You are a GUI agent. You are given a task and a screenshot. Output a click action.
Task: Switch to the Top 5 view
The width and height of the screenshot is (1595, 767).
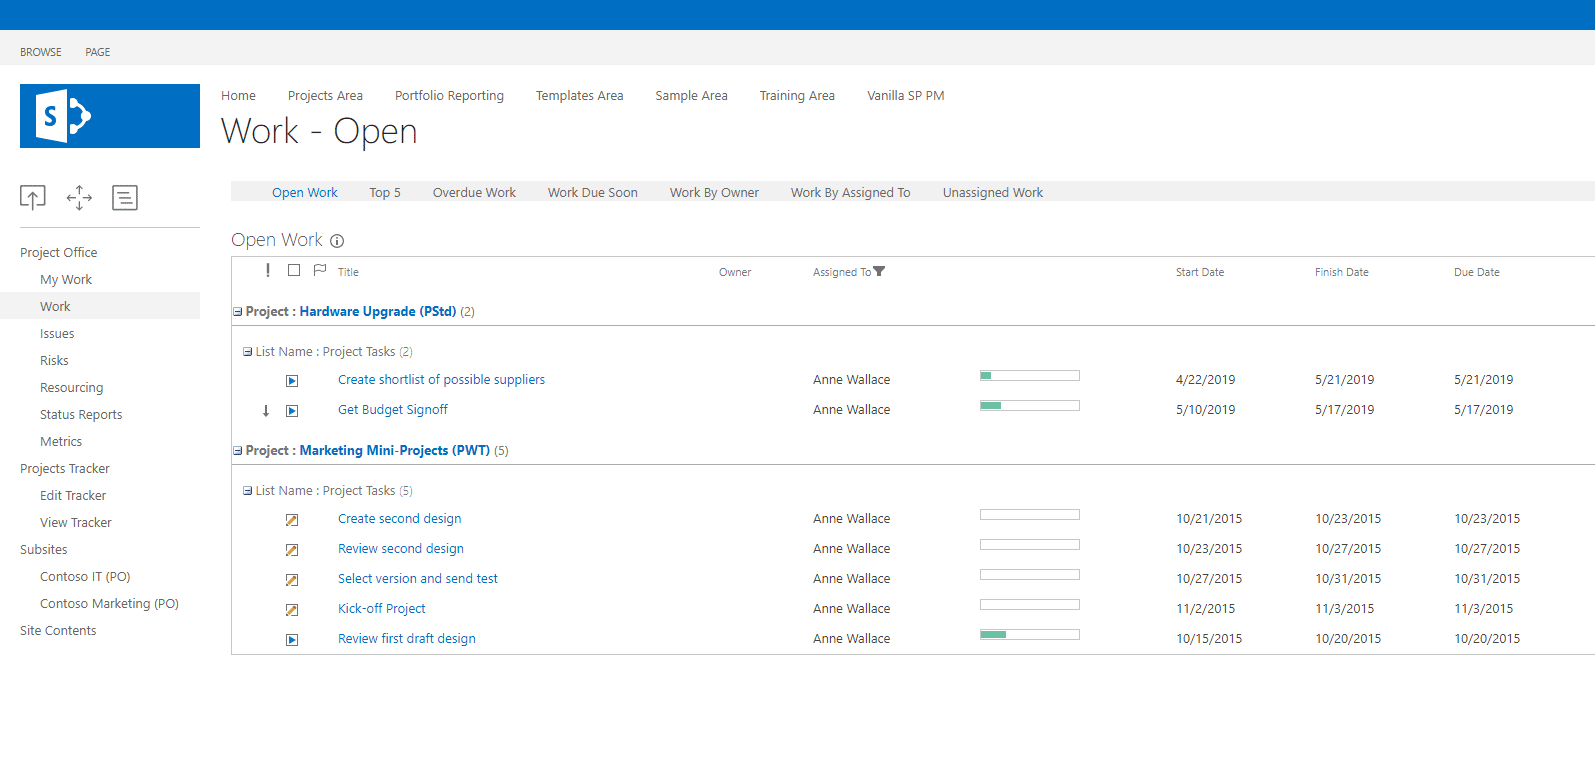click(x=385, y=193)
